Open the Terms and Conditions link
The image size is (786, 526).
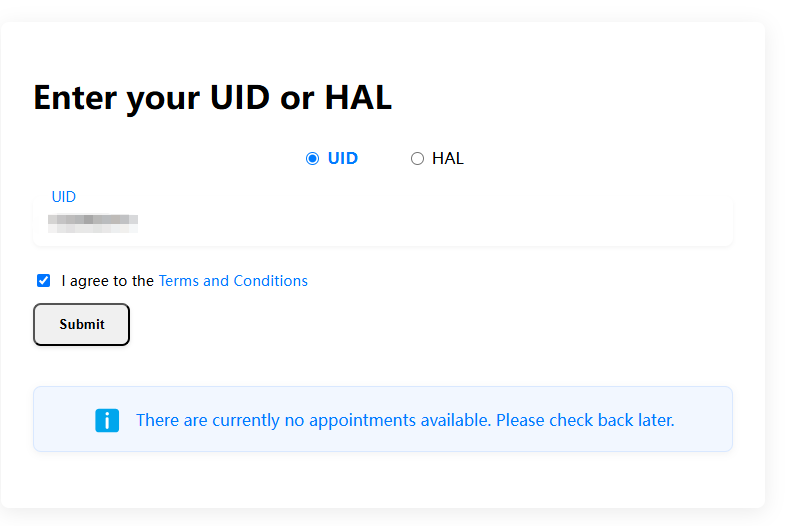pyautogui.click(x=232, y=281)
